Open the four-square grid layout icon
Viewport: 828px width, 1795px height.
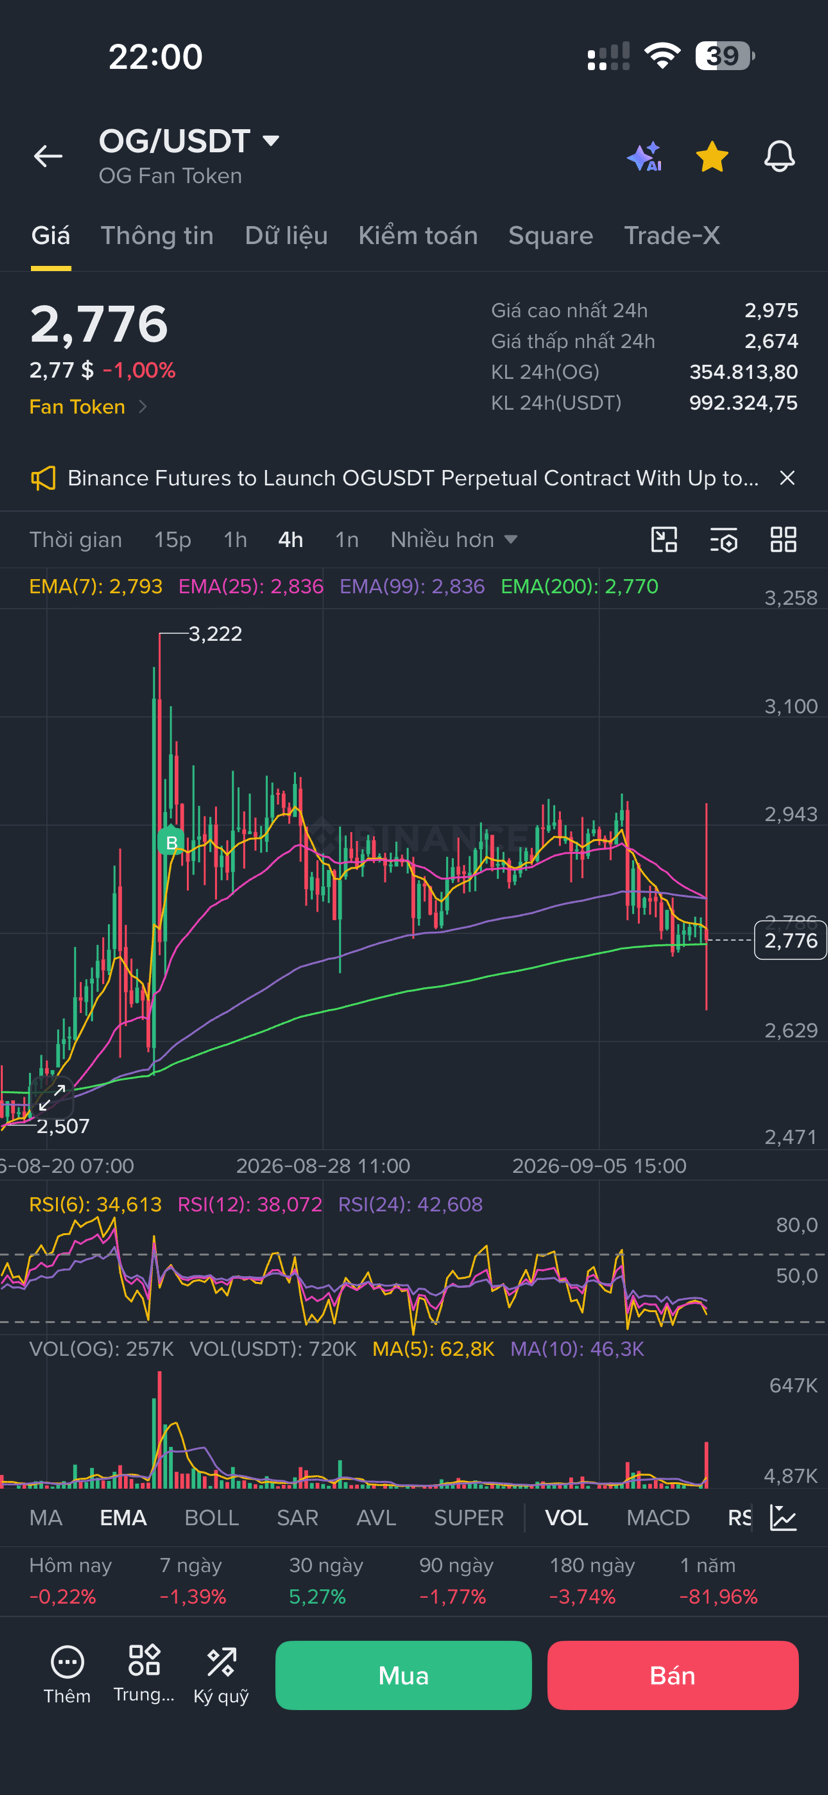coord(784,540)
